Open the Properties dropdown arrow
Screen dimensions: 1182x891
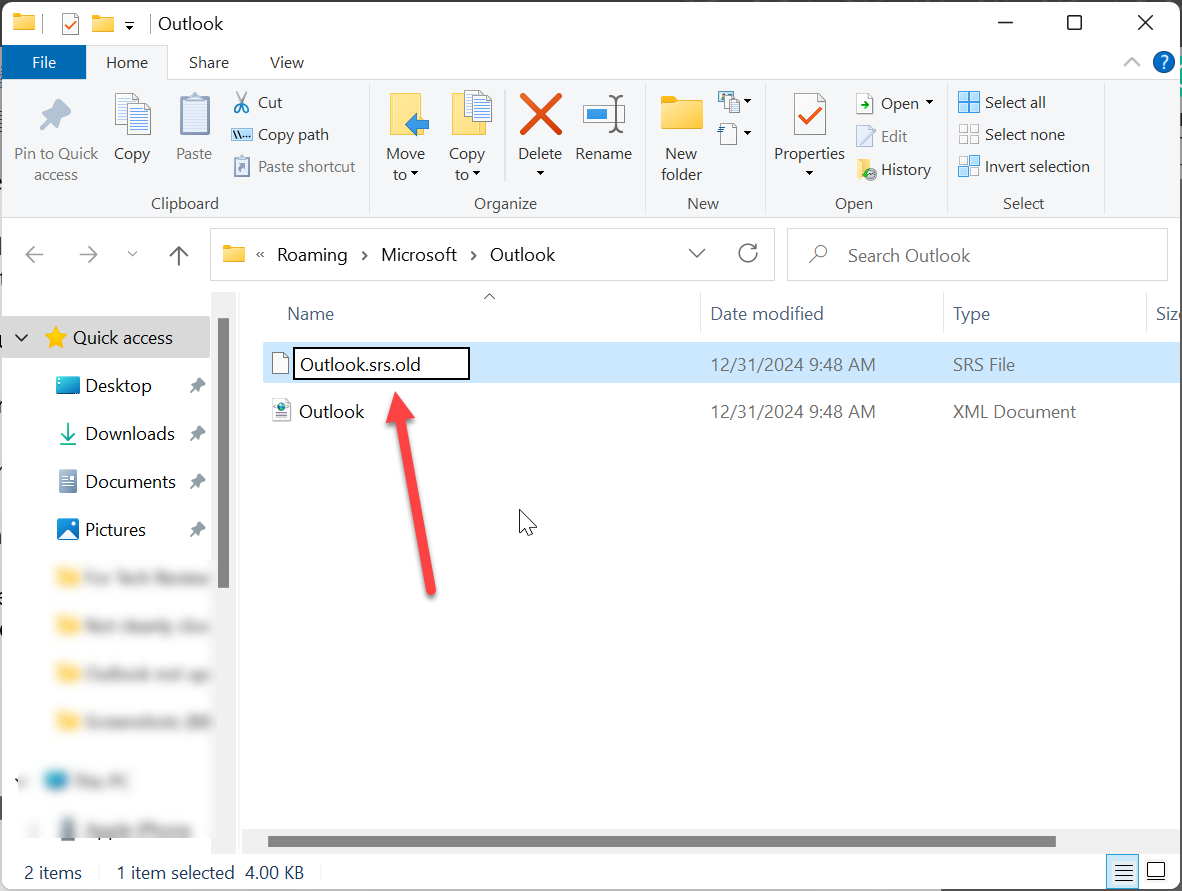pyautogui.click(x=810, y=173)
